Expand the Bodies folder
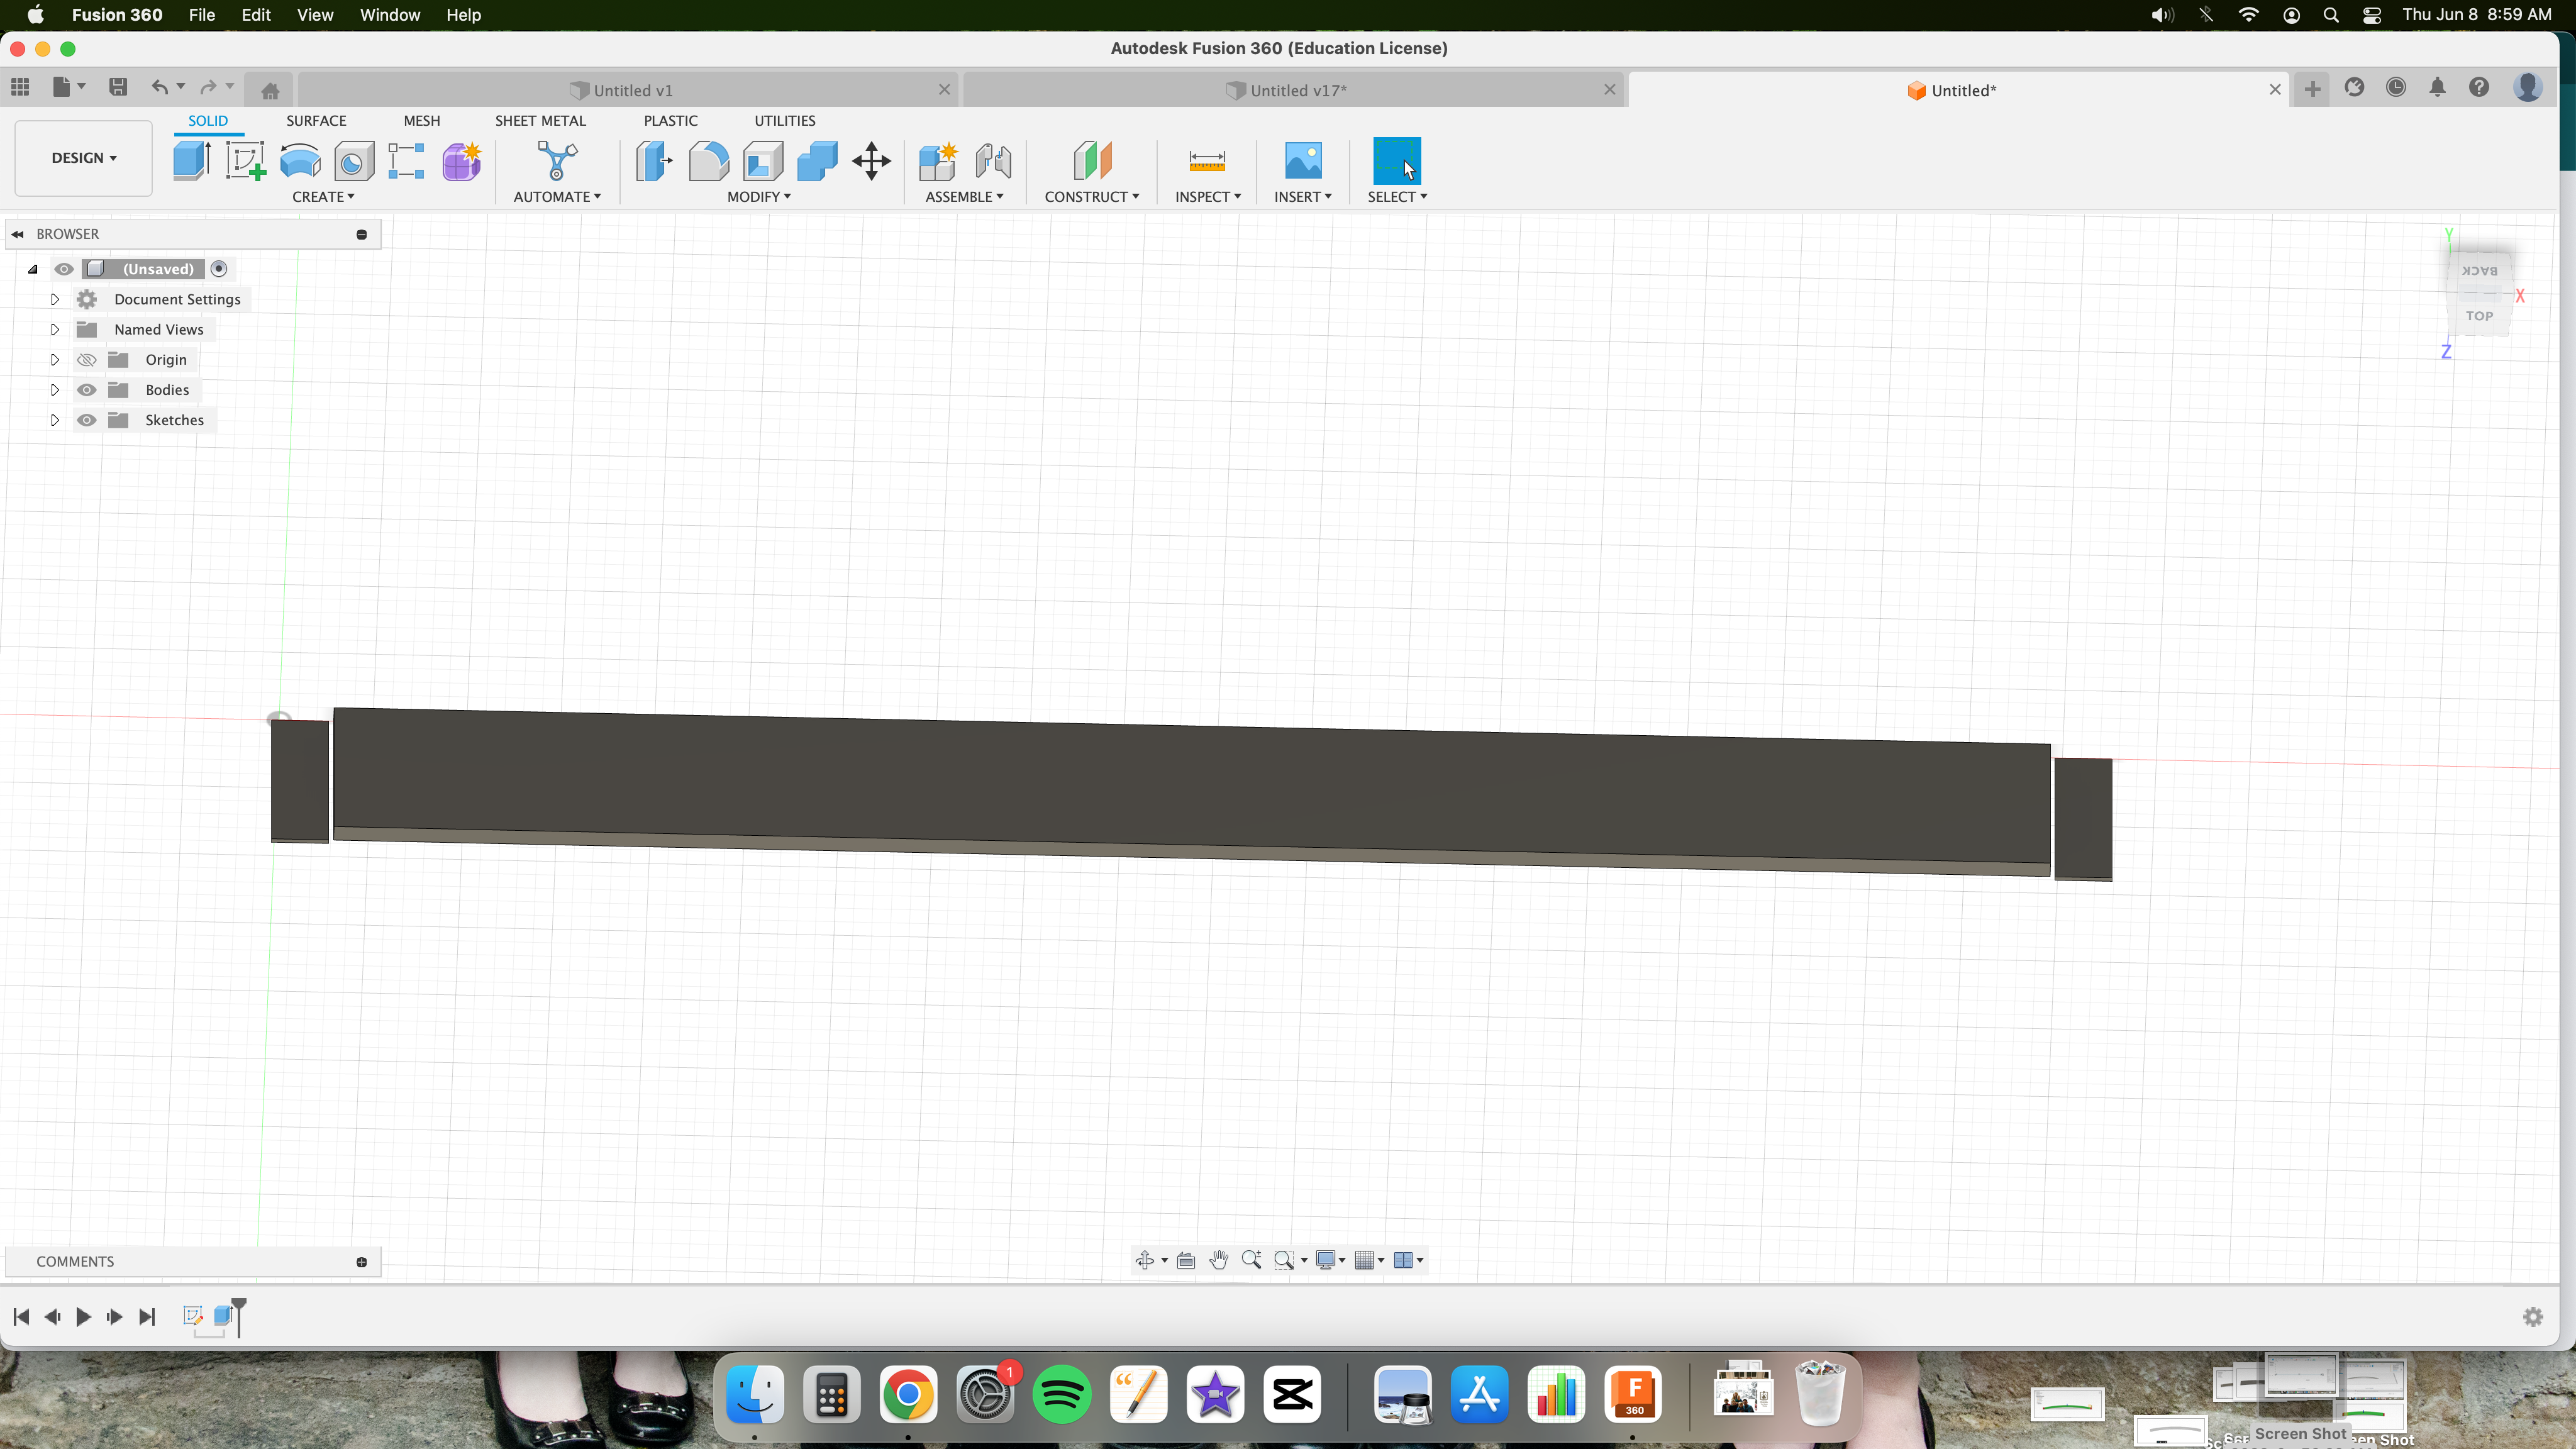The height and width of the screenshot is (1449, 2576). (x=55, y=390)
